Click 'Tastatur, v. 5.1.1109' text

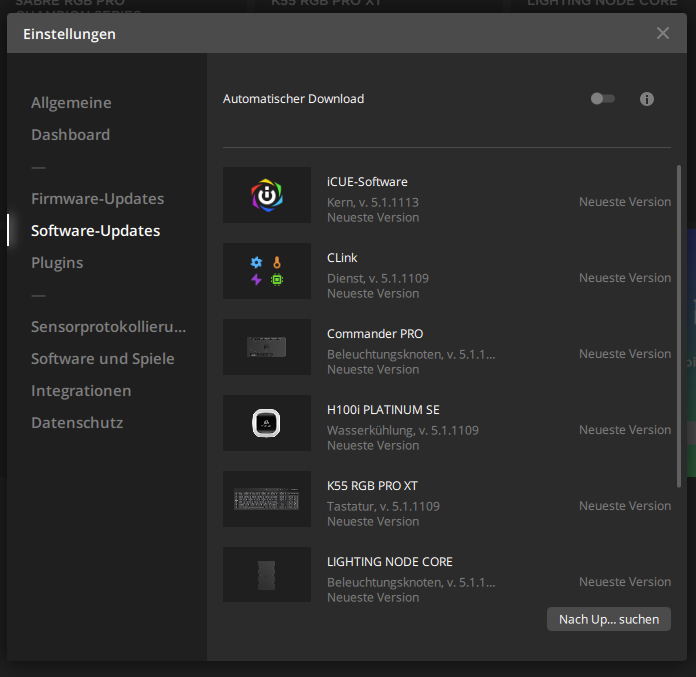383,506
